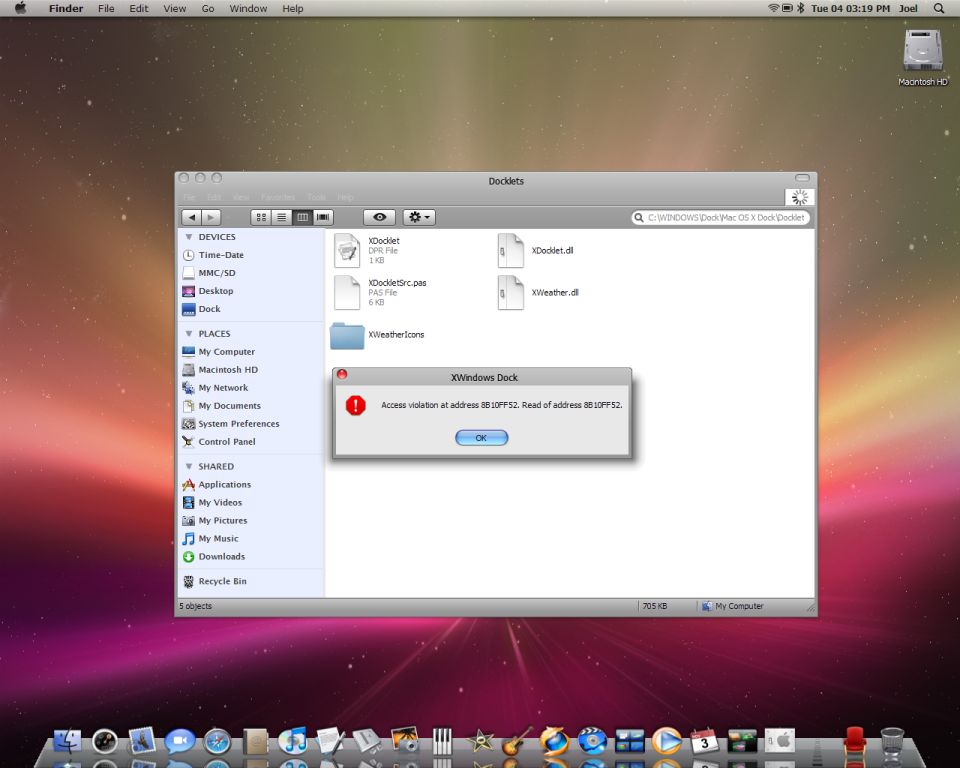Switch to icon view mode

pyautogui.click(x=261, y=217)
